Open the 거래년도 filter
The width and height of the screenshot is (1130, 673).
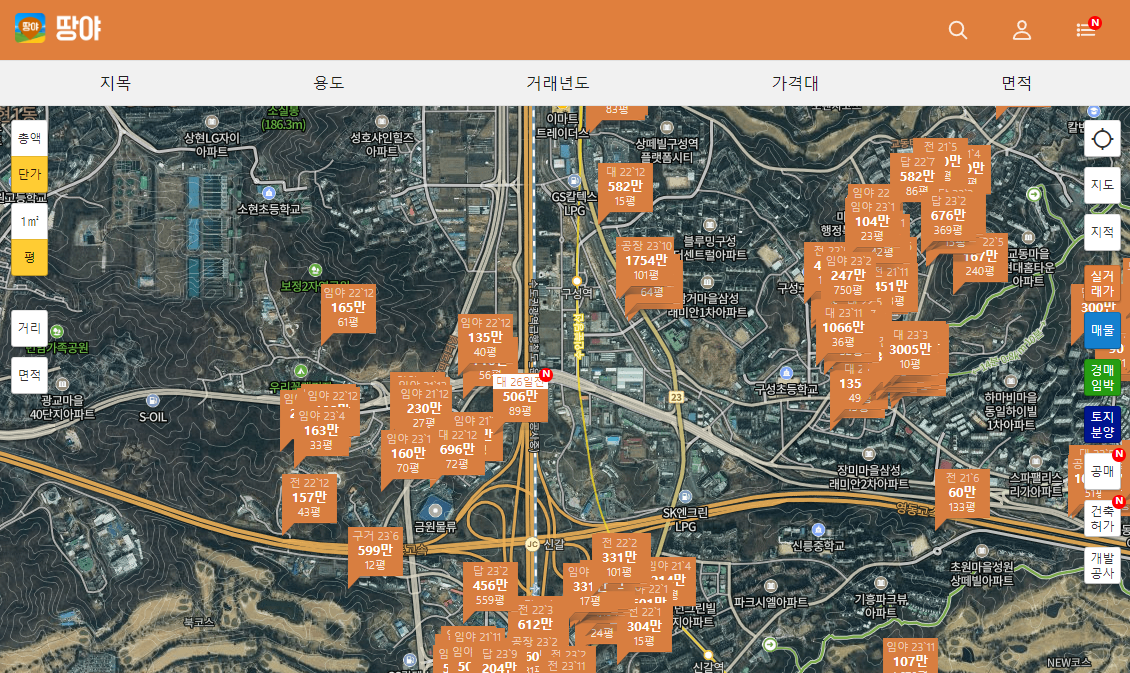[558, 83]
